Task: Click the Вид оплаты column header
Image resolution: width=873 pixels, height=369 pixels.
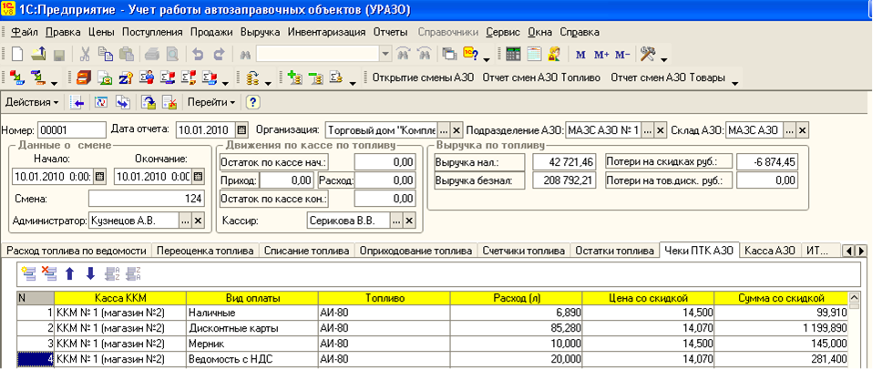Action: coord(252,297)
